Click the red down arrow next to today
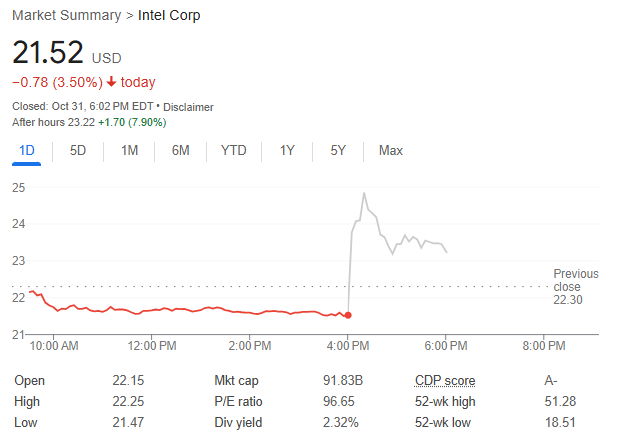The image size is (630, 437). [111, 82]
